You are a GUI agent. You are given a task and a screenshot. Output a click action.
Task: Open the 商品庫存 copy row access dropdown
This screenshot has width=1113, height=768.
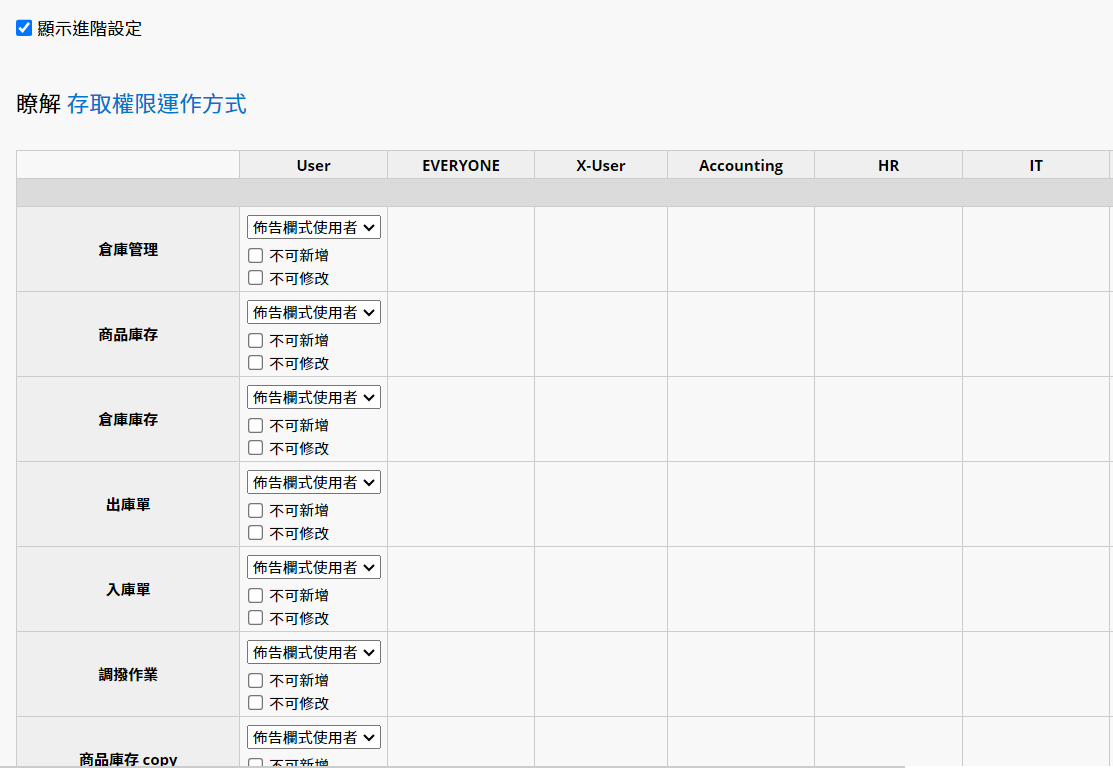314,737
